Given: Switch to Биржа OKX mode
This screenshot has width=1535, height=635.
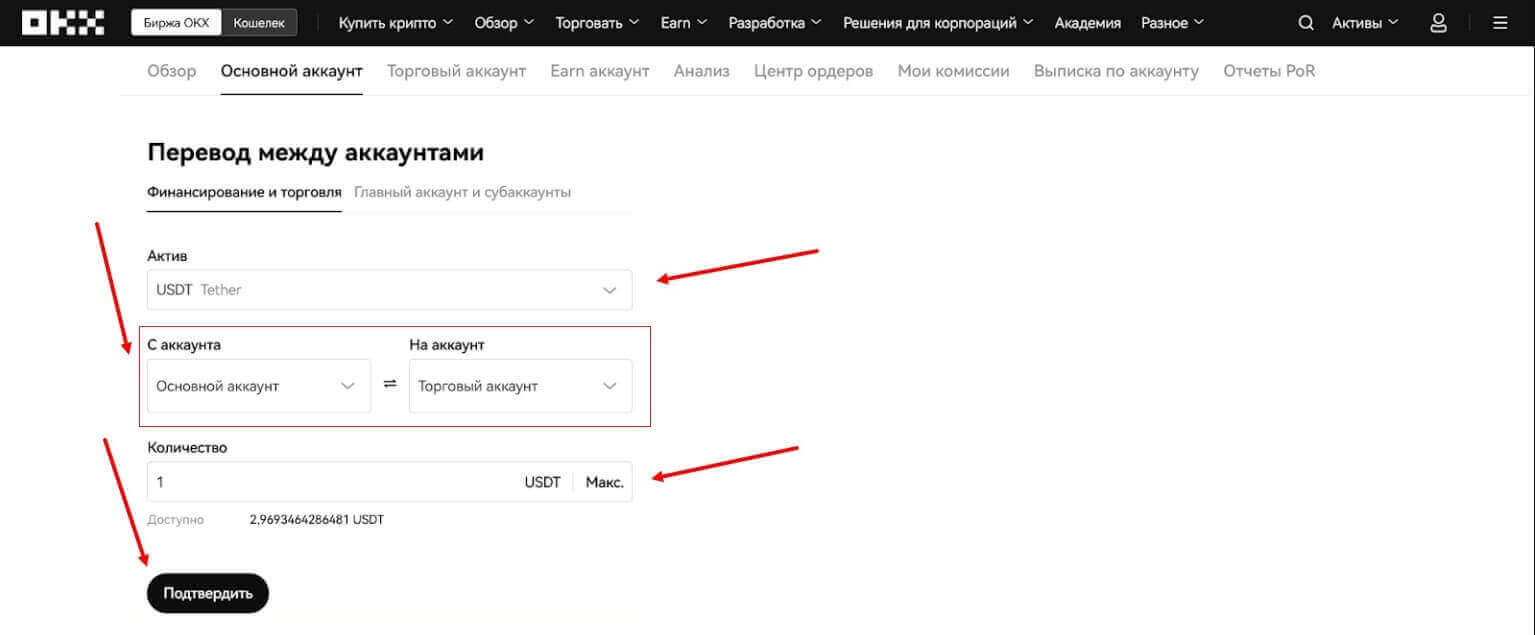Looking at the screenshot, I should click(x=176, y=23).
